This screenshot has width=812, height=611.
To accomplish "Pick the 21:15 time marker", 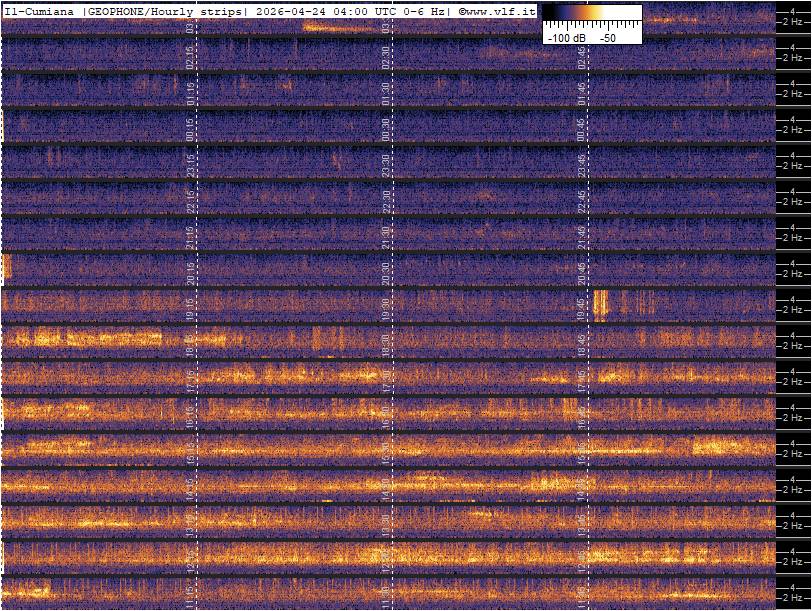I will [190, 237].
